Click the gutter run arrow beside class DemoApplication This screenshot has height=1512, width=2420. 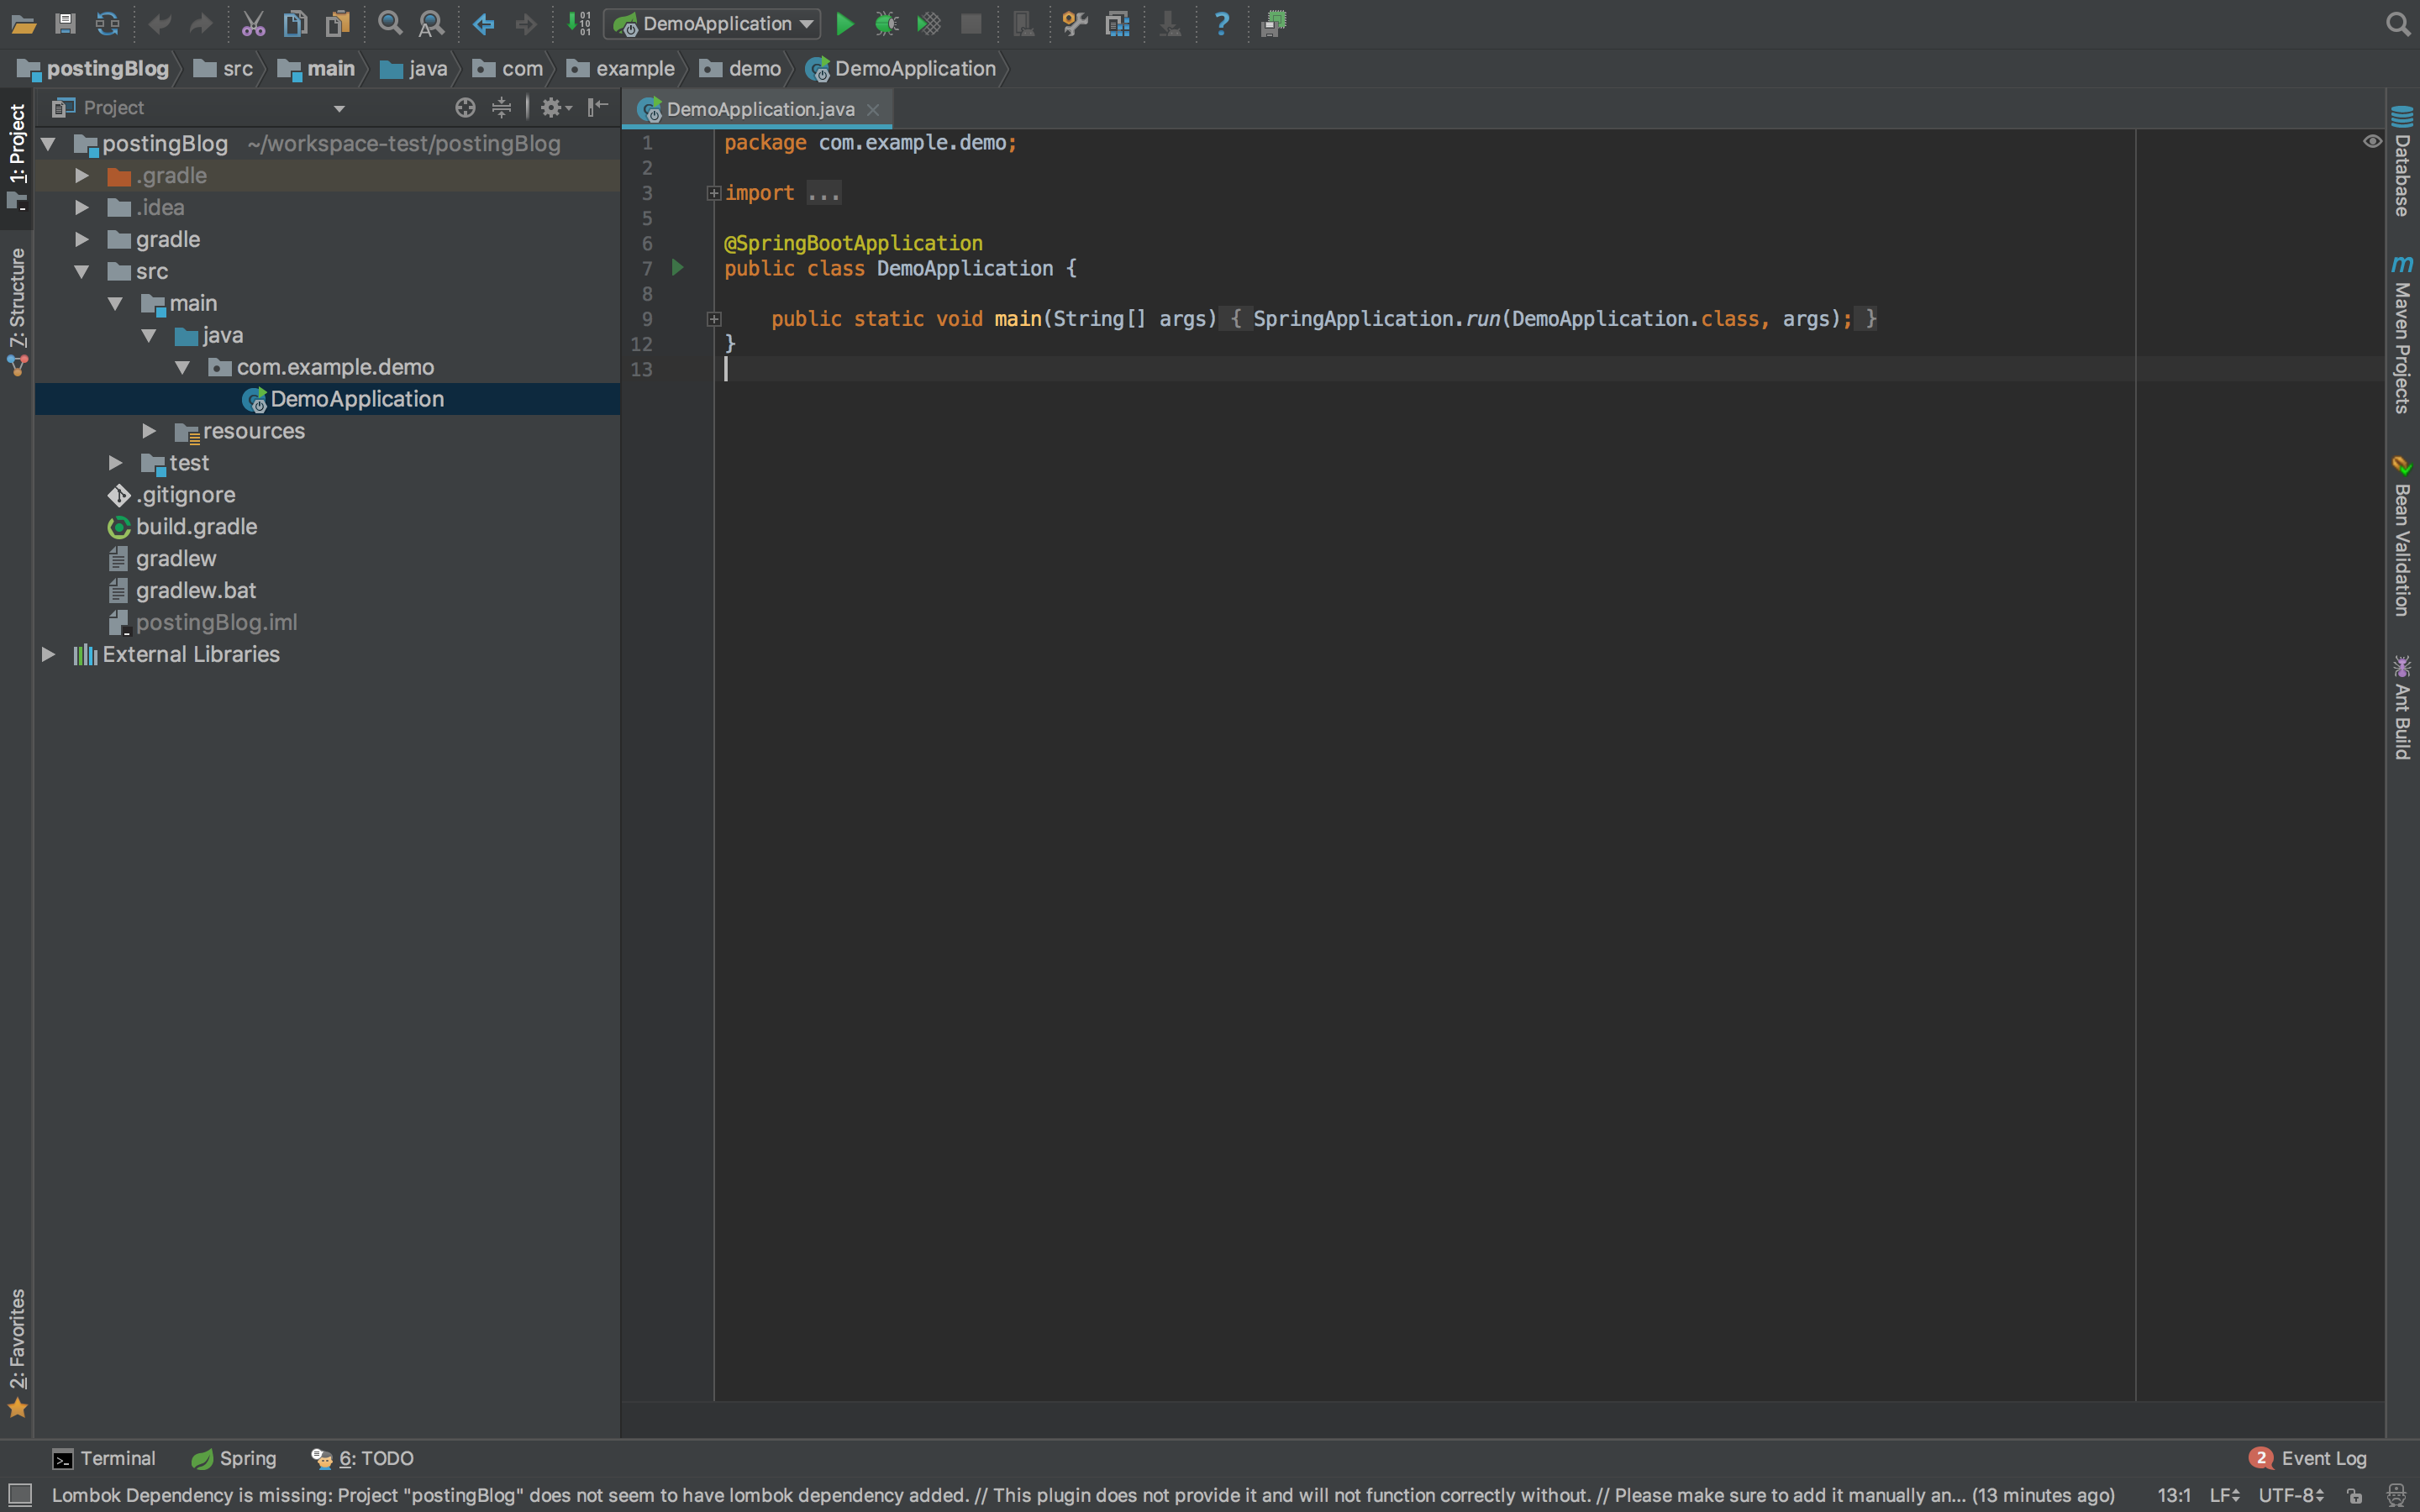point(677,268)
